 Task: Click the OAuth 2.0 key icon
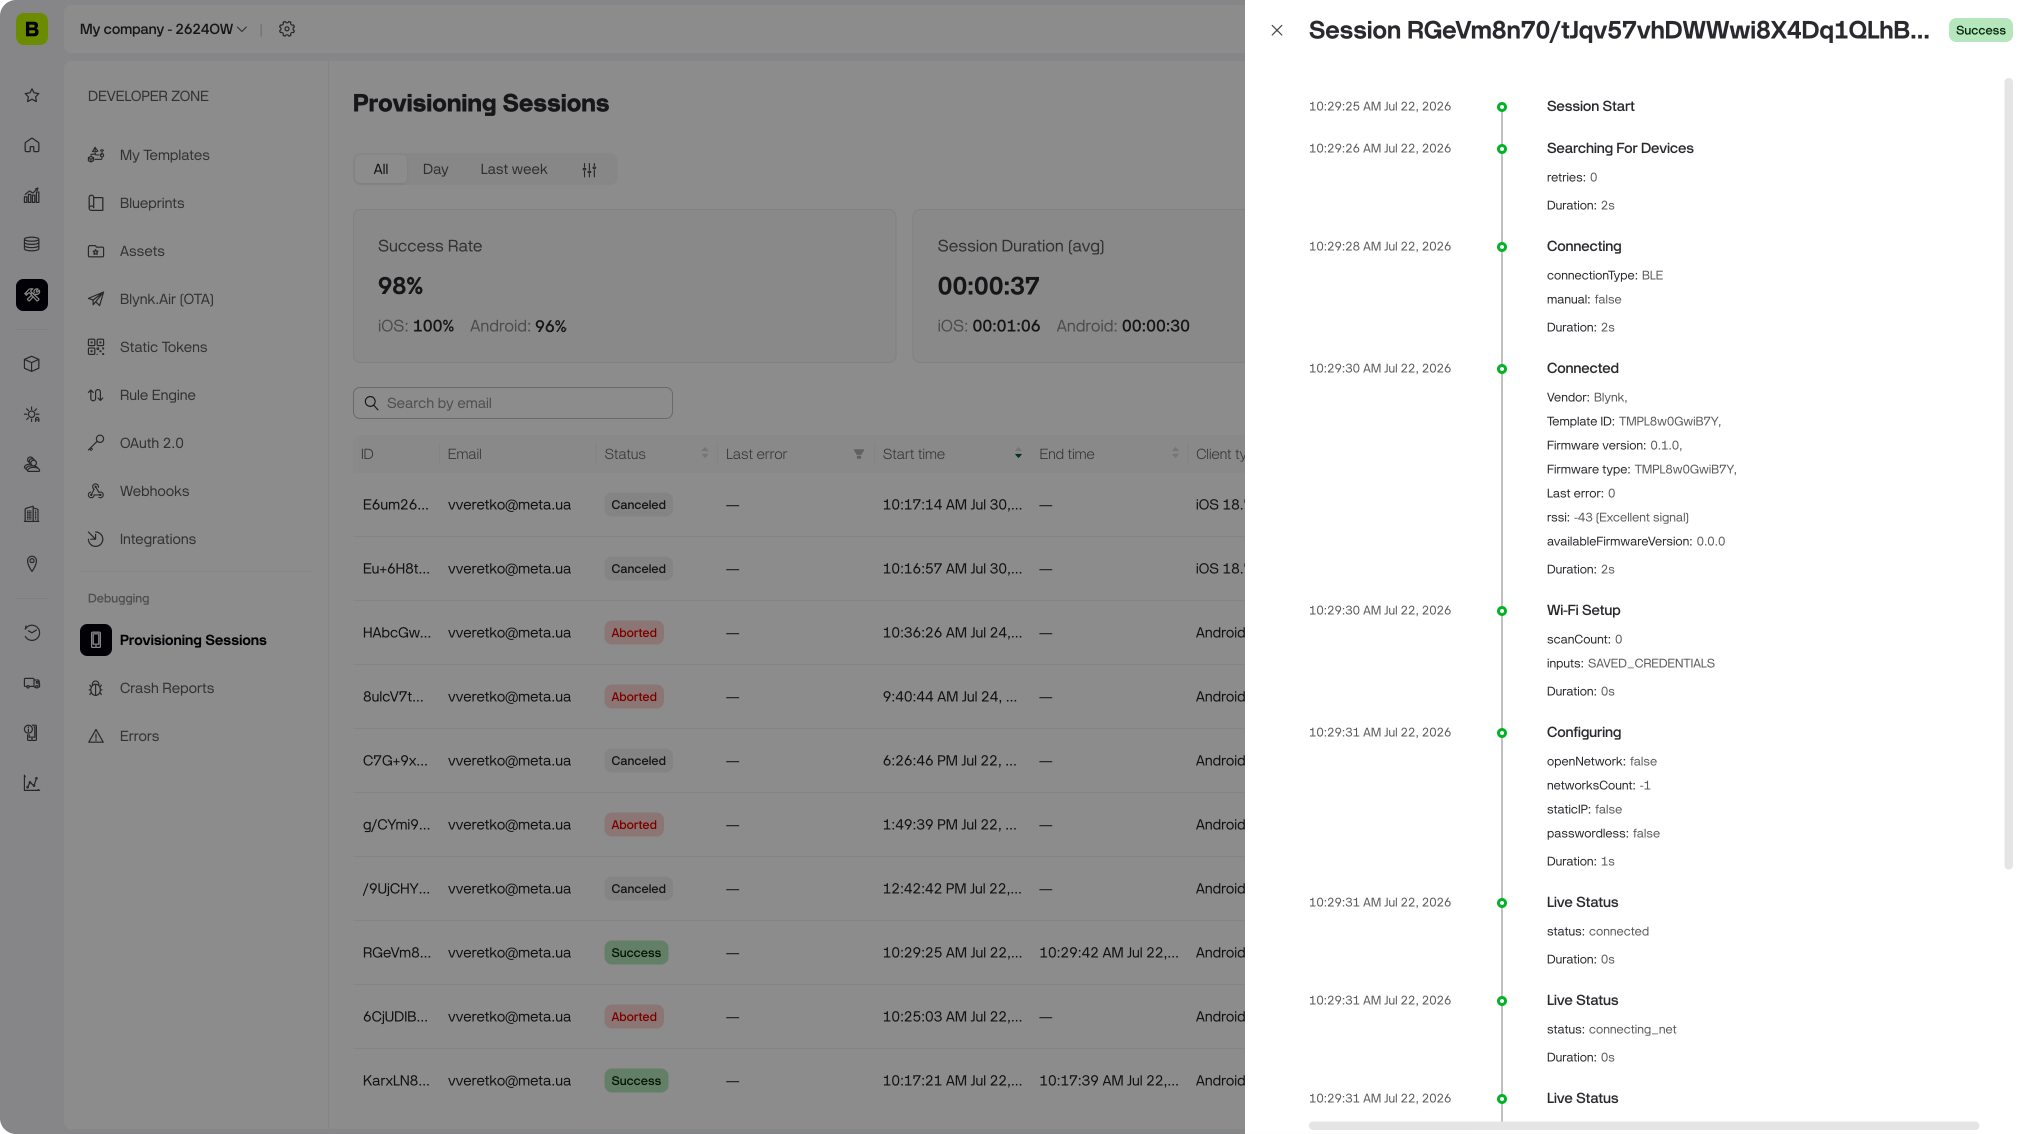96,443
